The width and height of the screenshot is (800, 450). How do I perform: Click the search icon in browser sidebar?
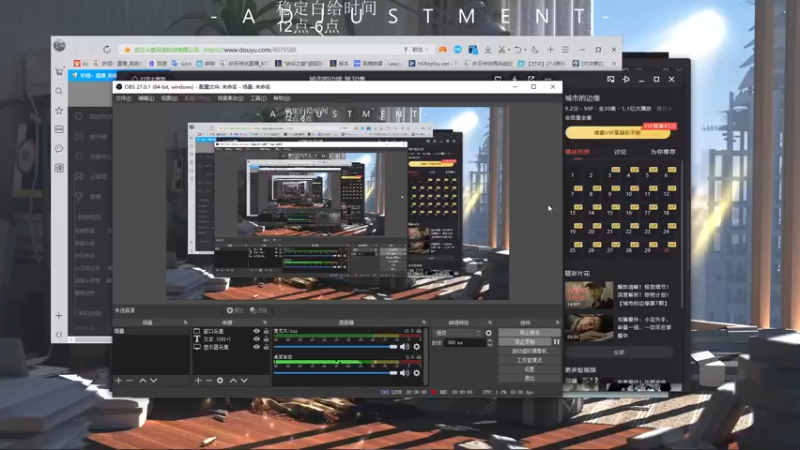point(59,91)
